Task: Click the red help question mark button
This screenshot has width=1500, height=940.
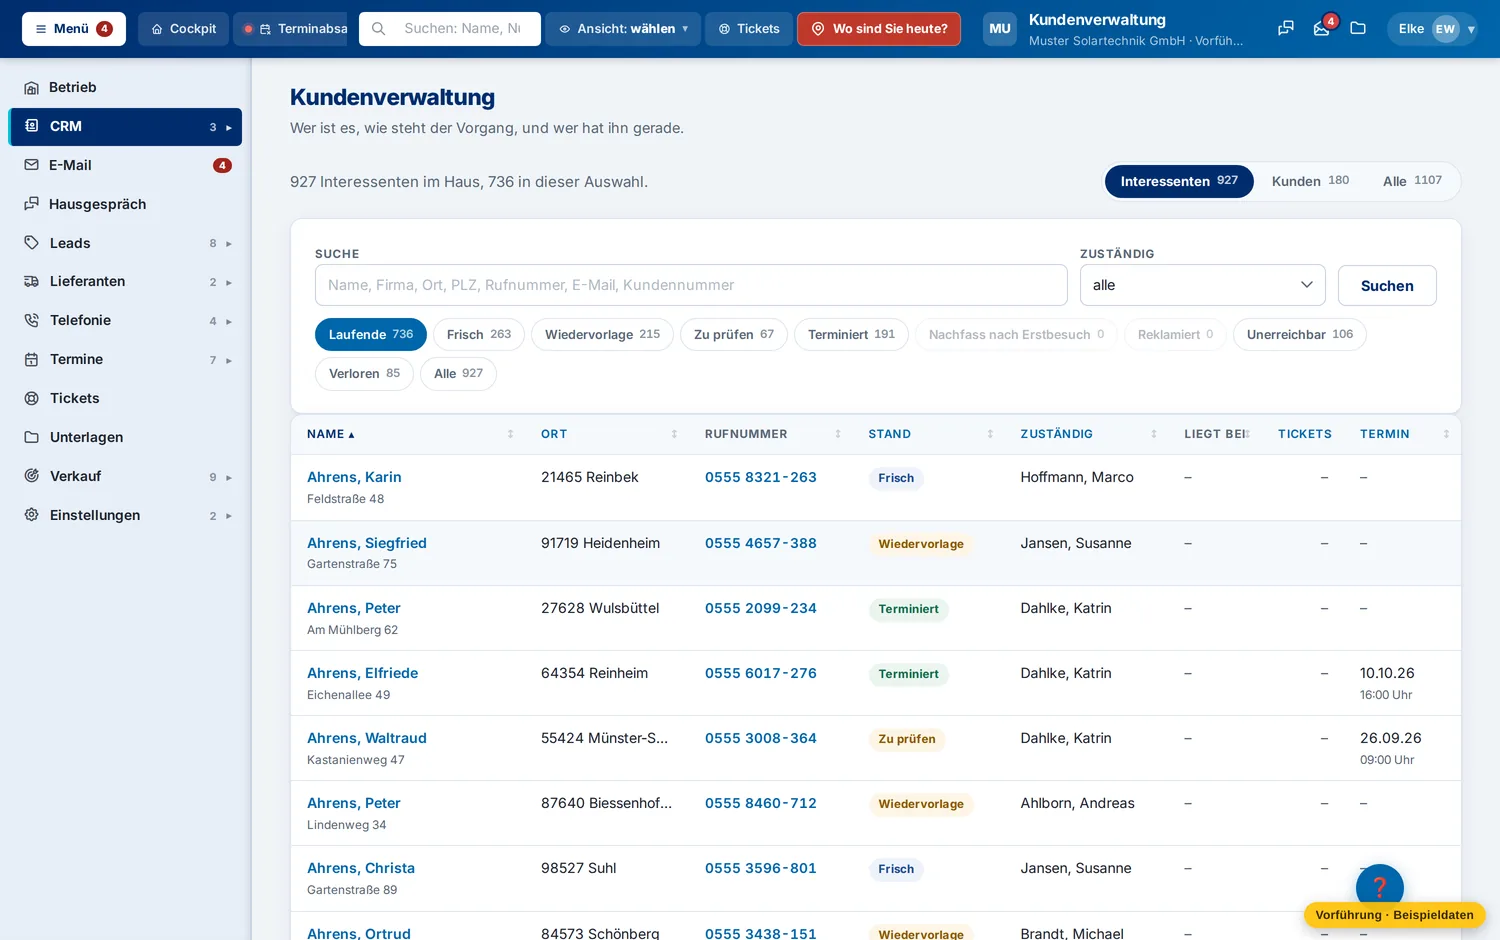Action: 1380,887
